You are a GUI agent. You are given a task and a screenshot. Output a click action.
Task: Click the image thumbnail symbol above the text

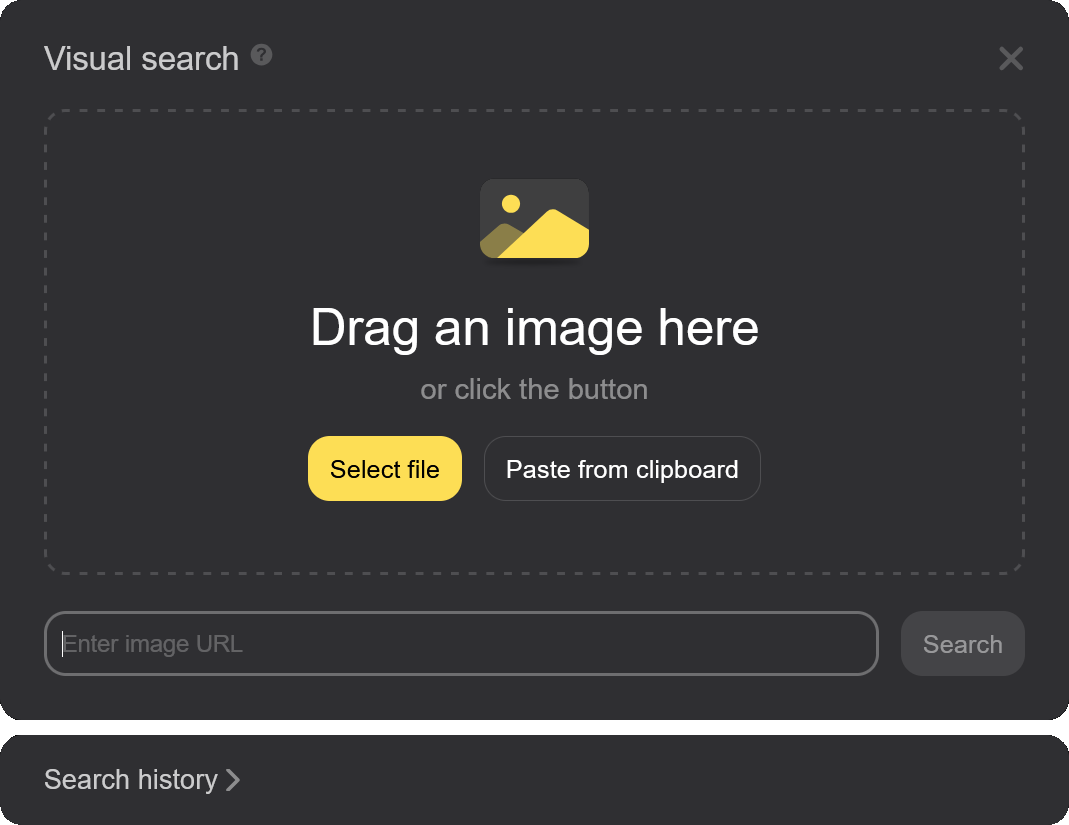534,219
